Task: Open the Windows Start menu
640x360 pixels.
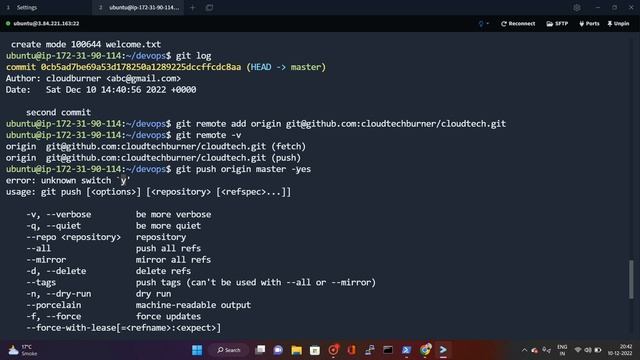Action: pos(197,350)
